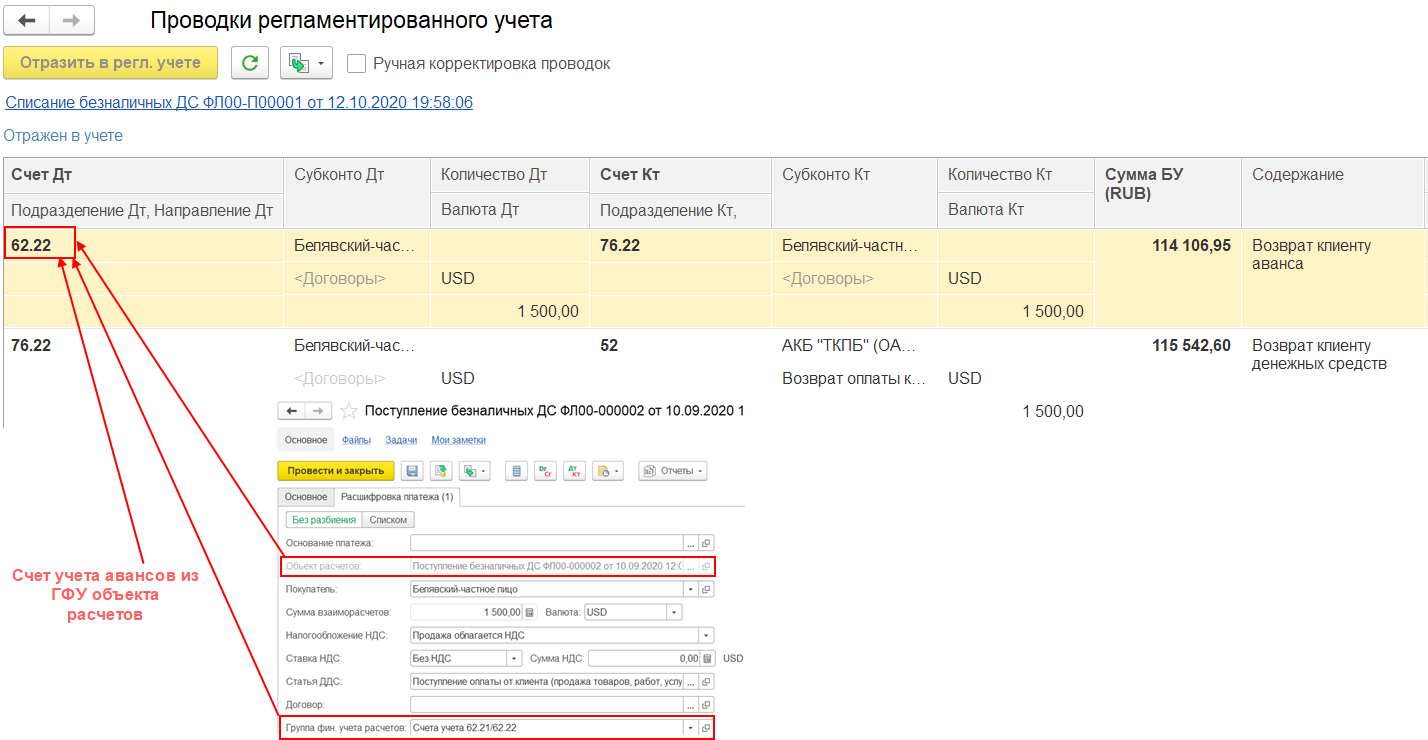Screen dimensions: 1428x740
Task: Select 'Без разбиения' mode toggle
Action: (x=324, y=520)
